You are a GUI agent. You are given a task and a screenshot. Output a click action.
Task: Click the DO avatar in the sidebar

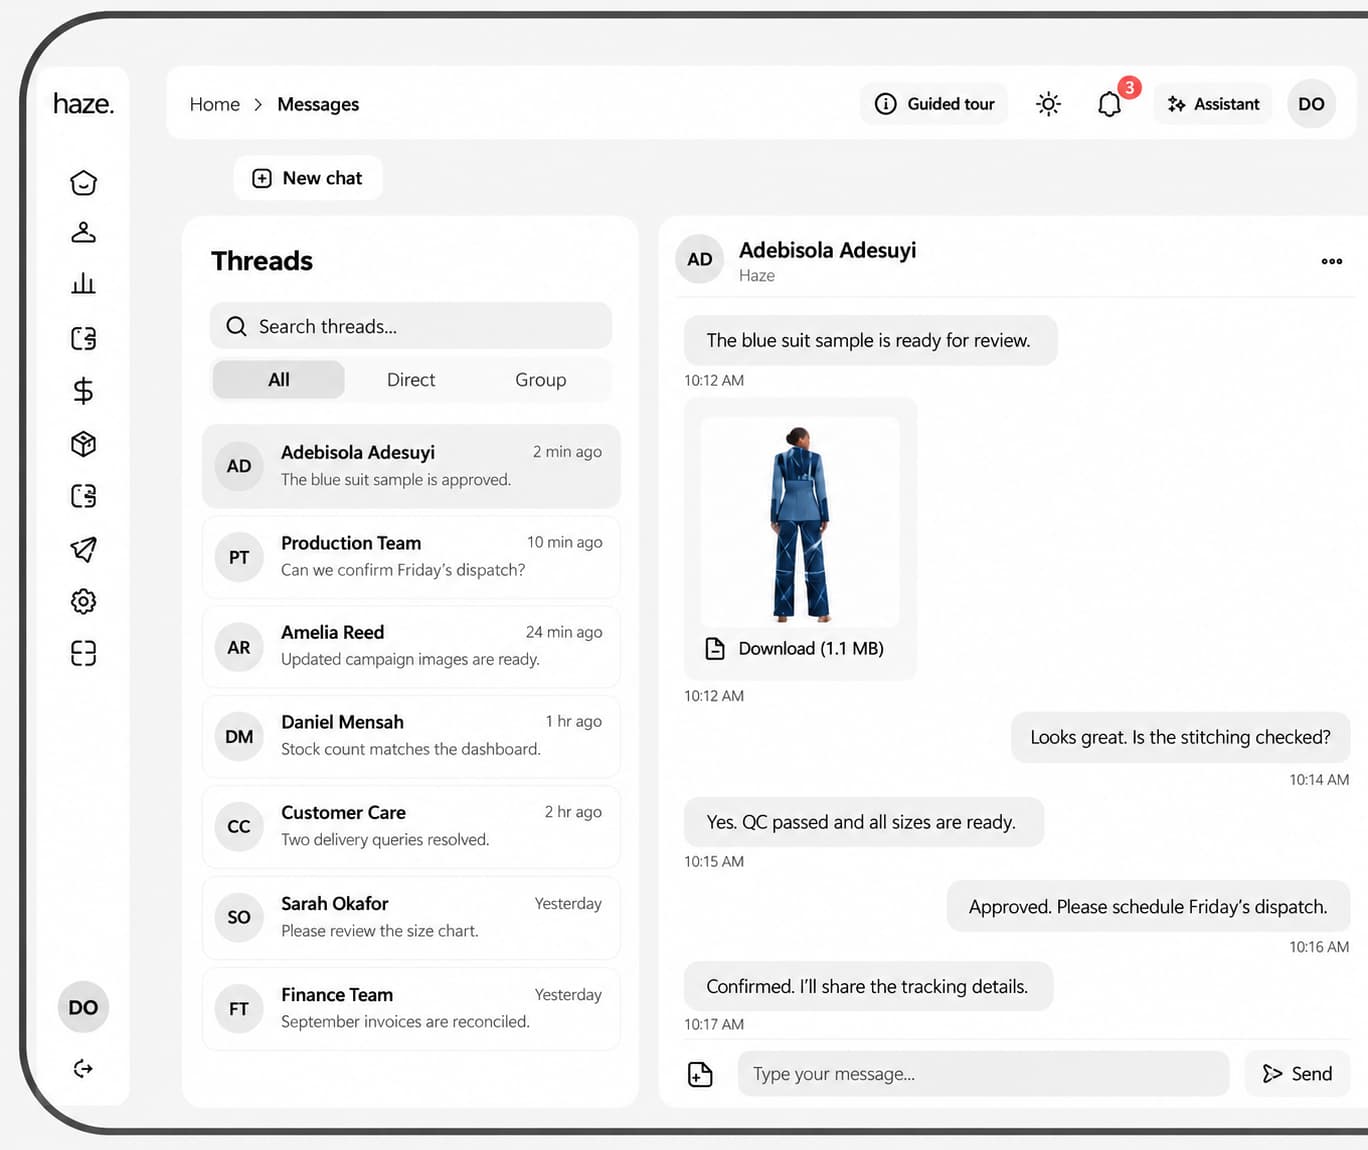pyautogui.click(x=84, y=1007)
